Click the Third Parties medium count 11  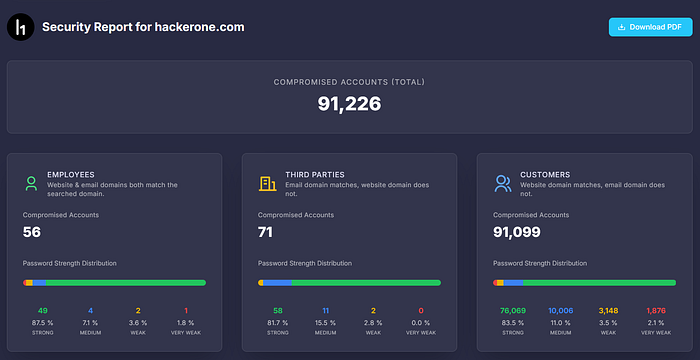[325, 311]
